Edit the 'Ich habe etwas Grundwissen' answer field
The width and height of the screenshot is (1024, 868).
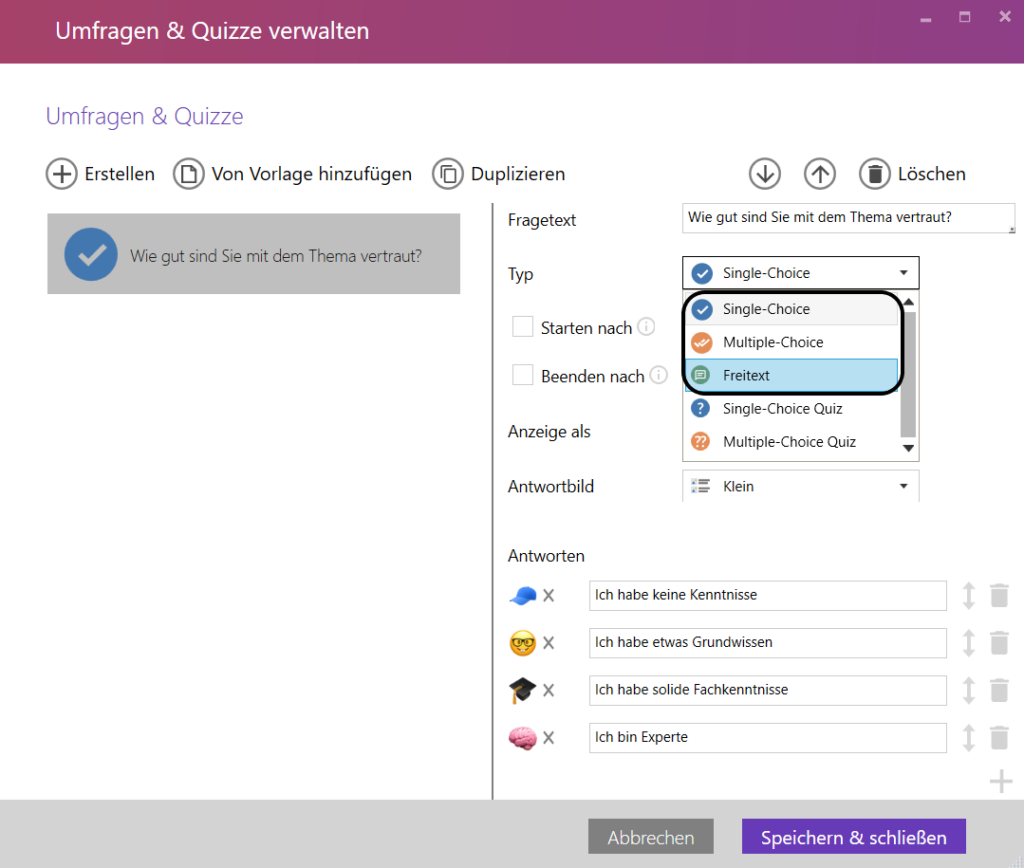point(767,643)
